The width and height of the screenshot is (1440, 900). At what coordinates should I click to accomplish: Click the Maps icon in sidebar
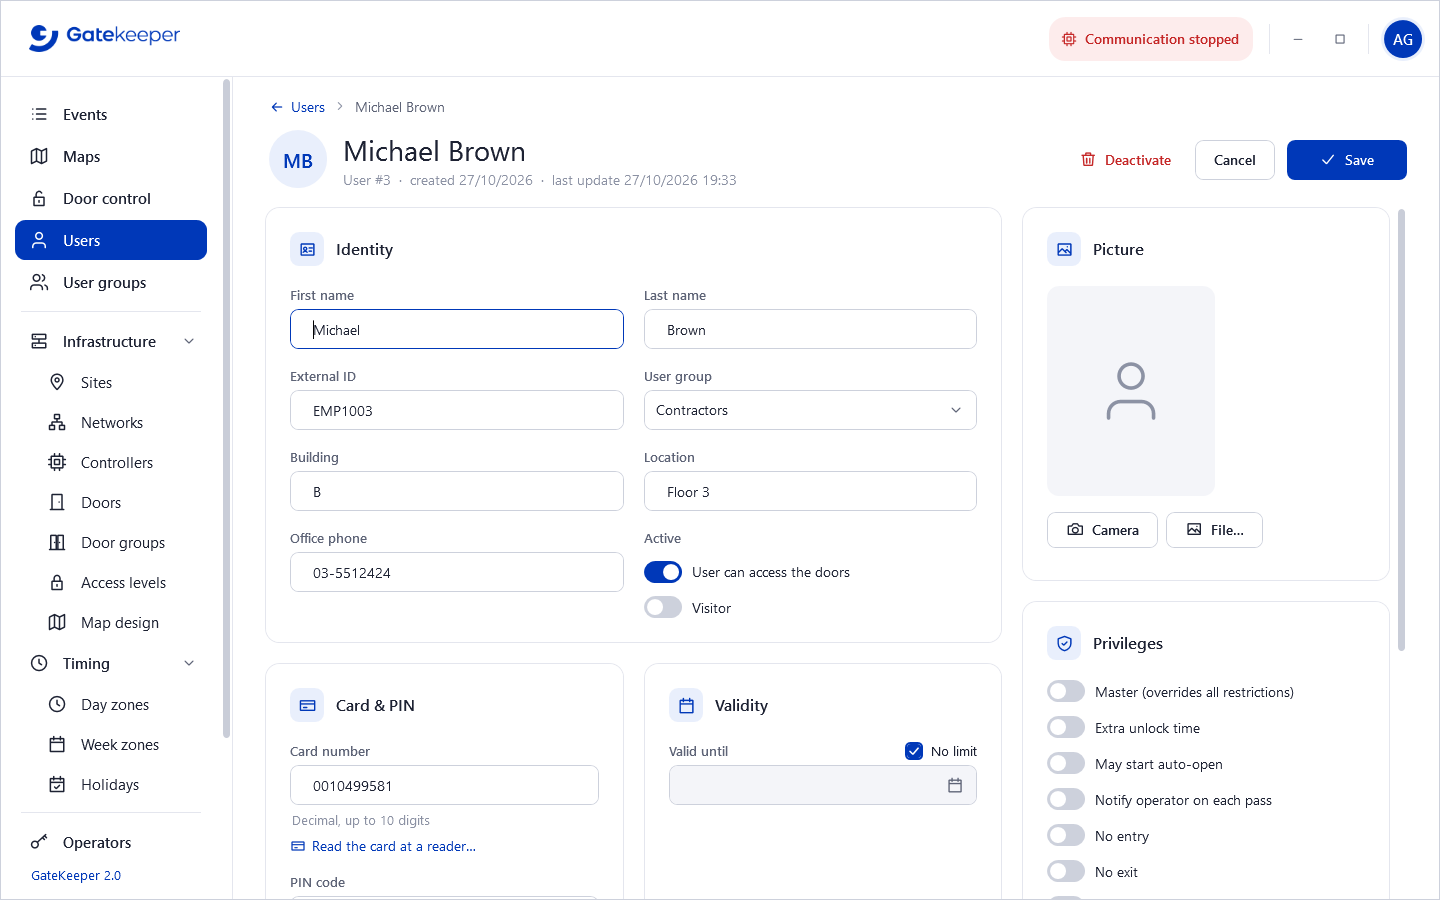(39, 156)
